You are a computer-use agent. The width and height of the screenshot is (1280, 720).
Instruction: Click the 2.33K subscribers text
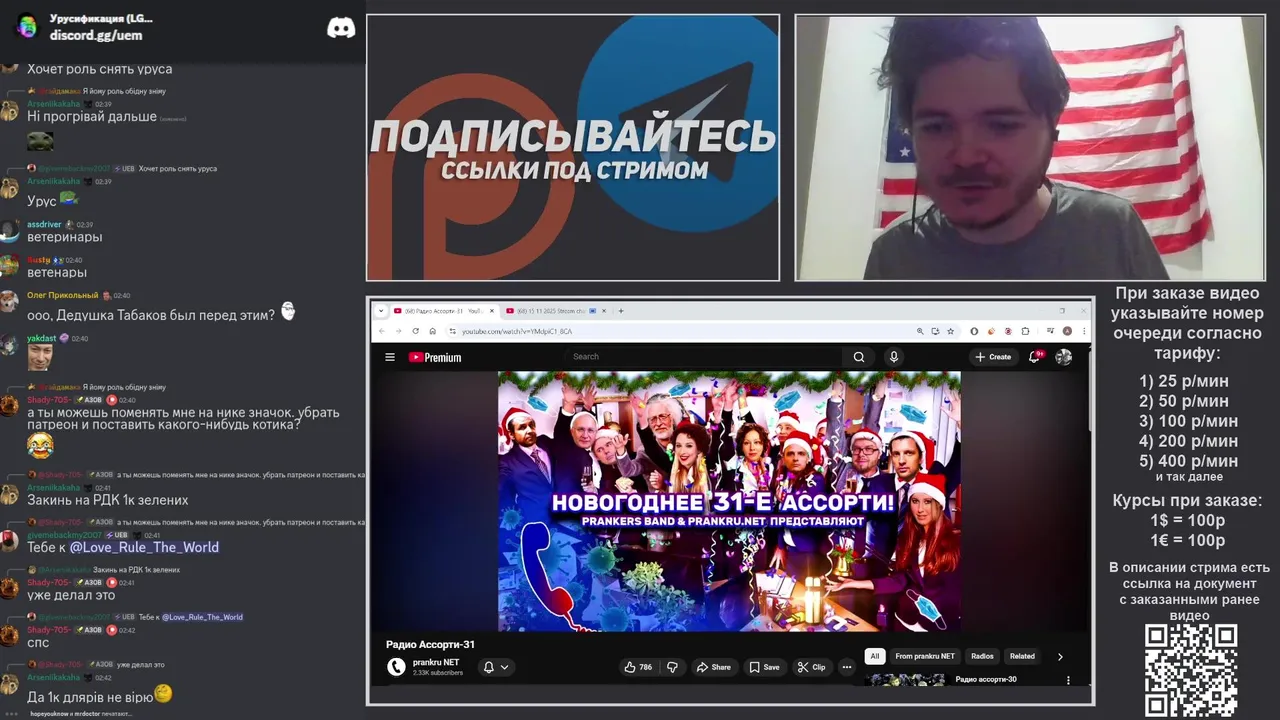[x=438, y=673]
